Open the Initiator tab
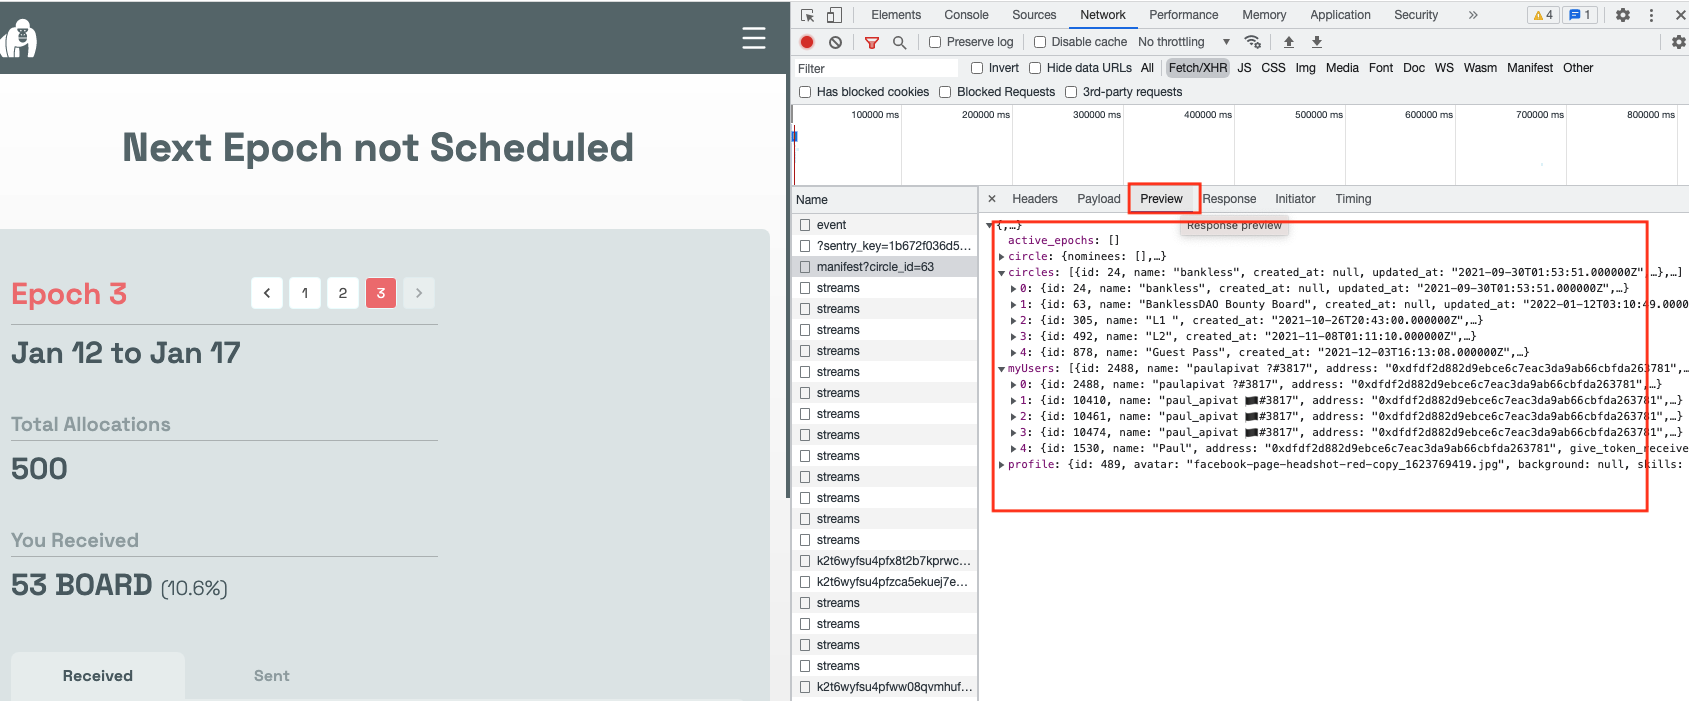Image resolution: width=1689 pixels, height=701 pixels. point(1295,199)
